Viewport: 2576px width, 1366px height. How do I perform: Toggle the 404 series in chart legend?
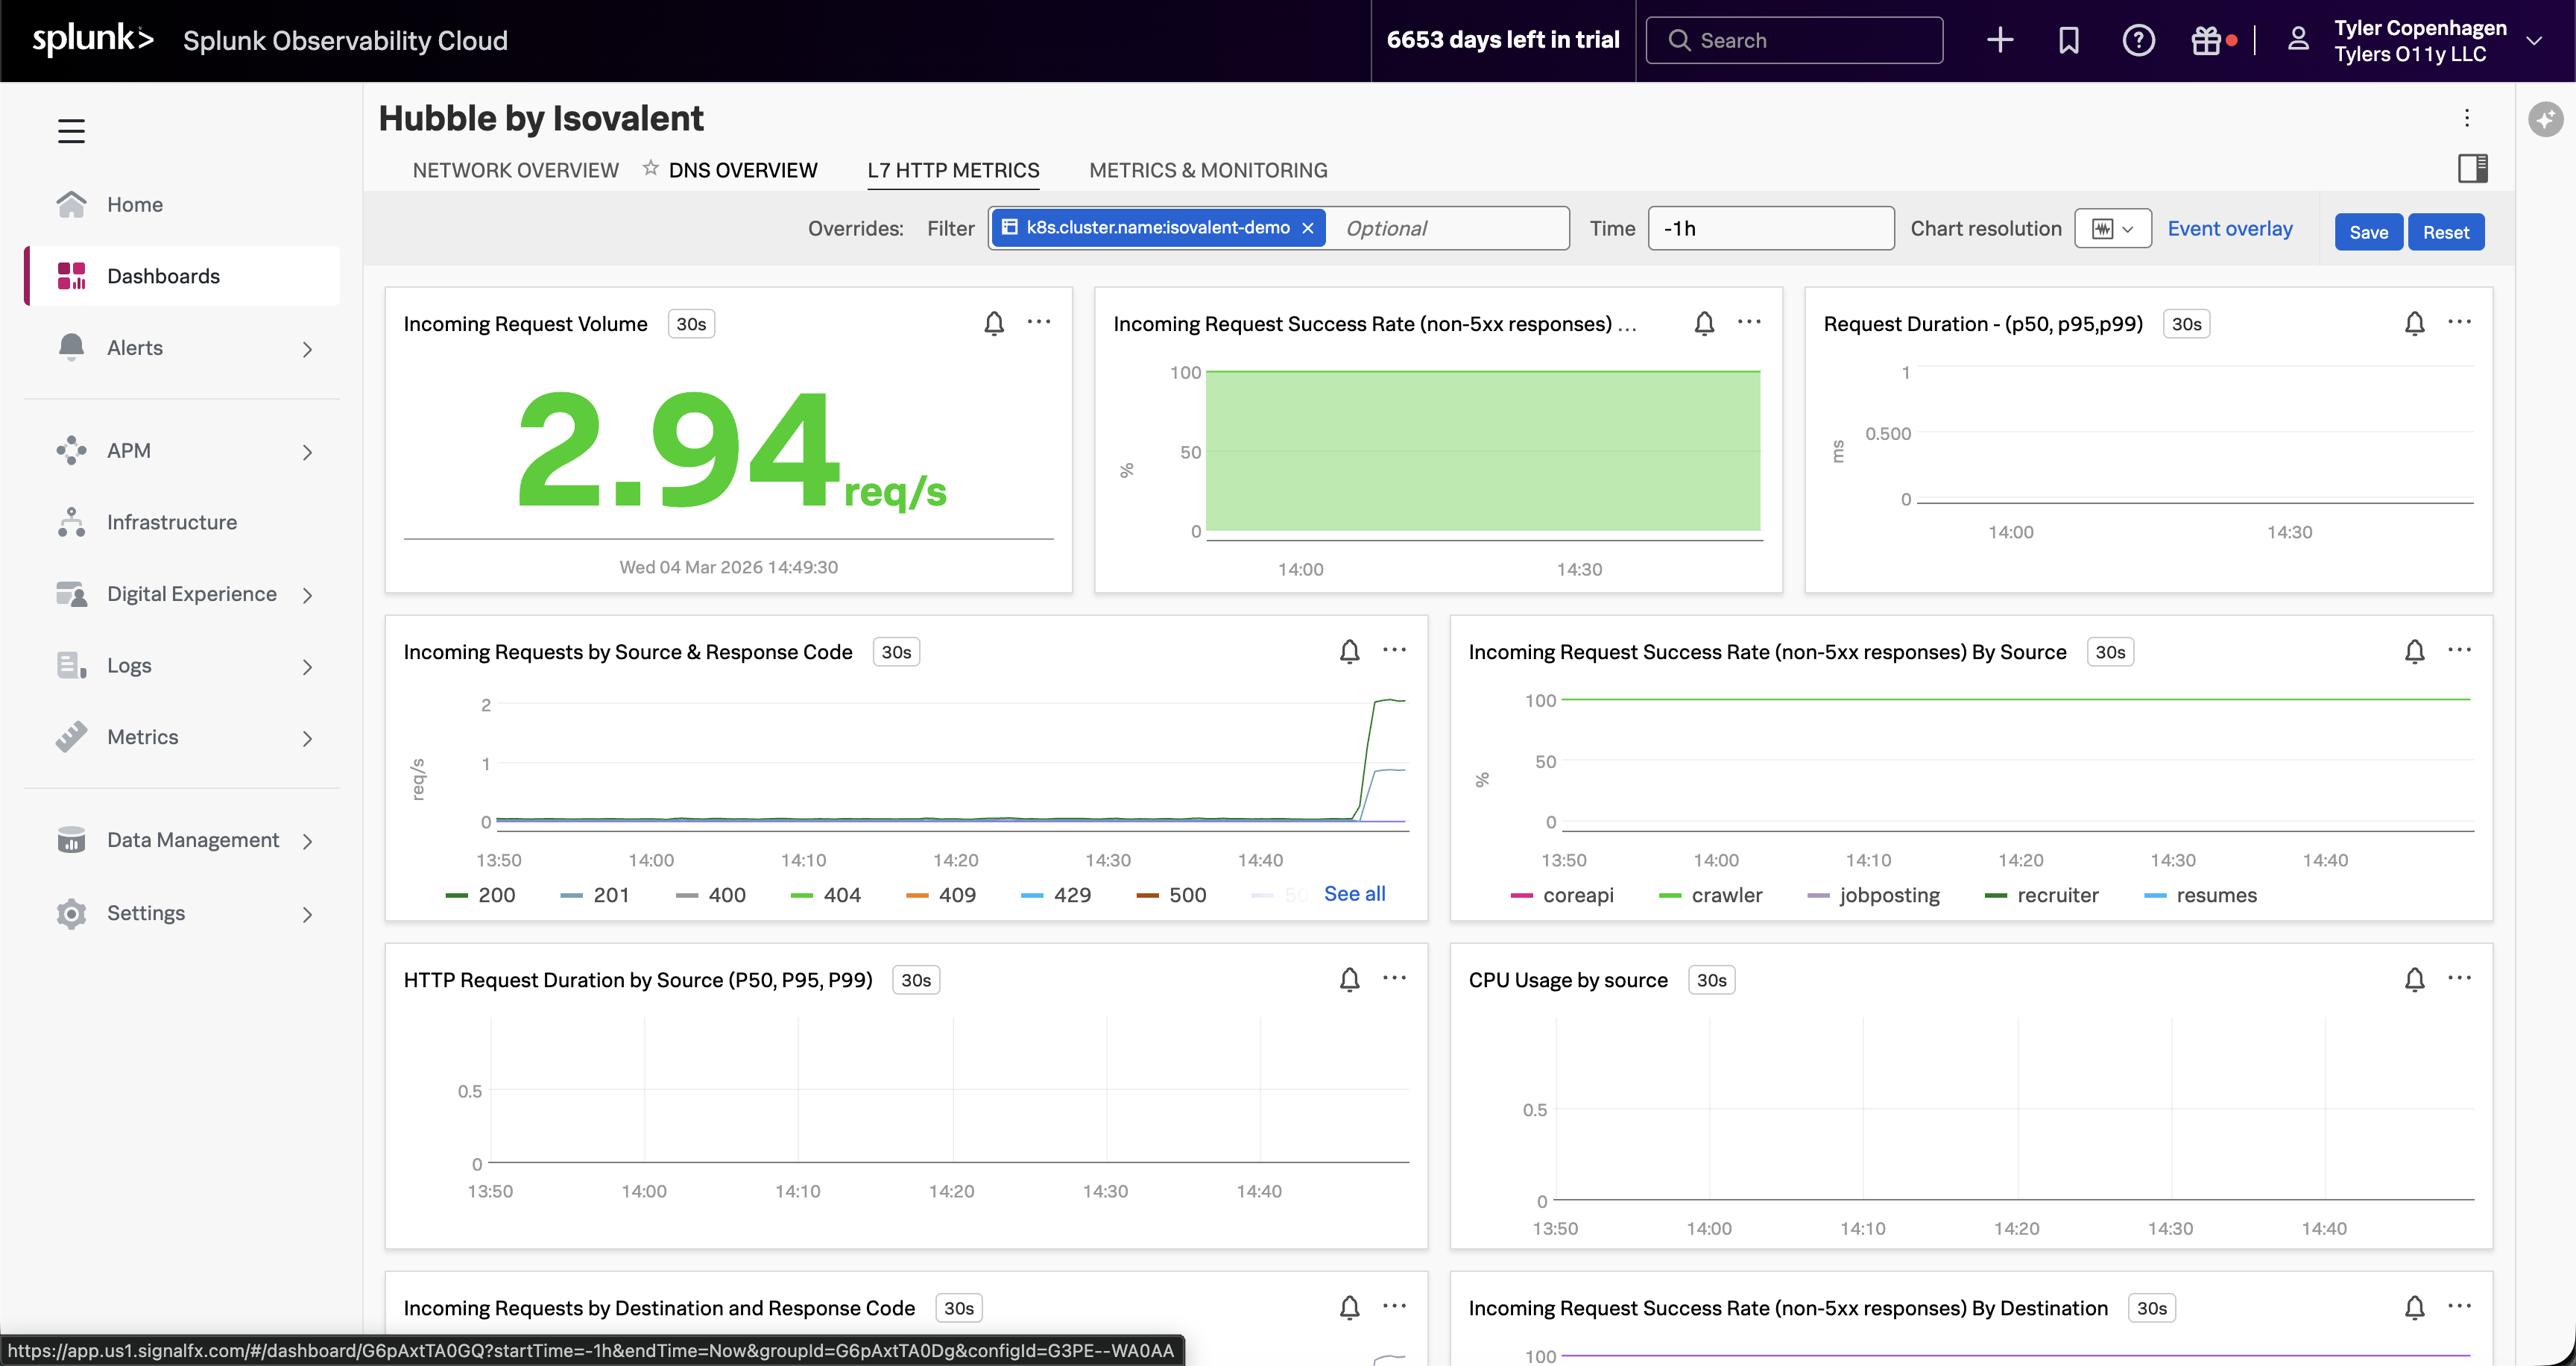[841, 895]
